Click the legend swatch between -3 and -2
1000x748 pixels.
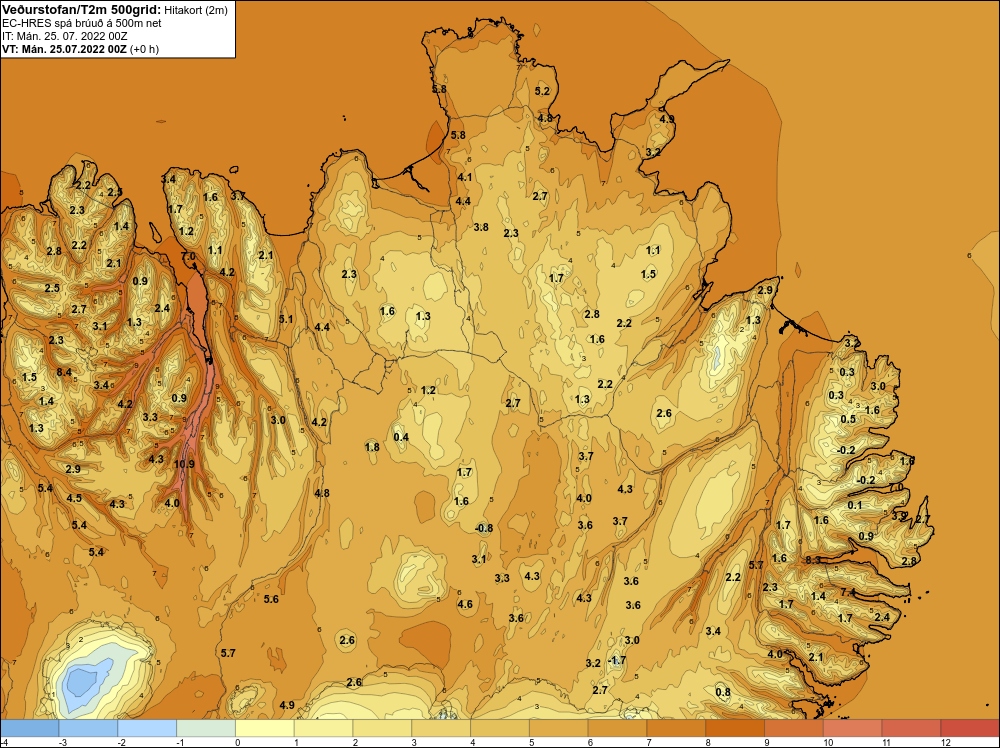click(x=88, y=728)
